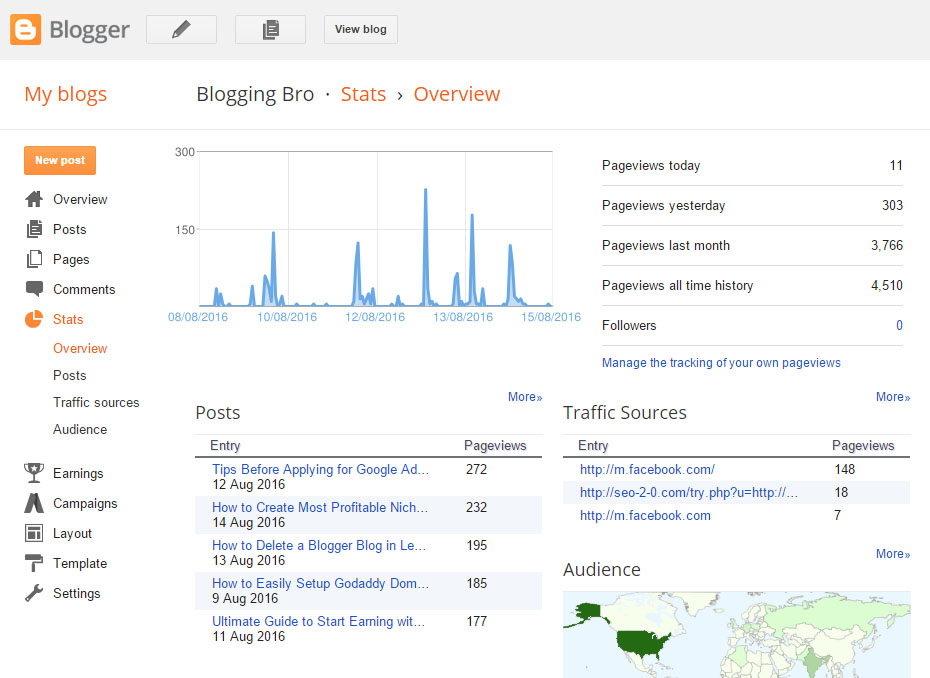The width and height of the screenshot is (930, 678).
Task: Click the Posts document icon in sidebar
Action: [34, 229]
